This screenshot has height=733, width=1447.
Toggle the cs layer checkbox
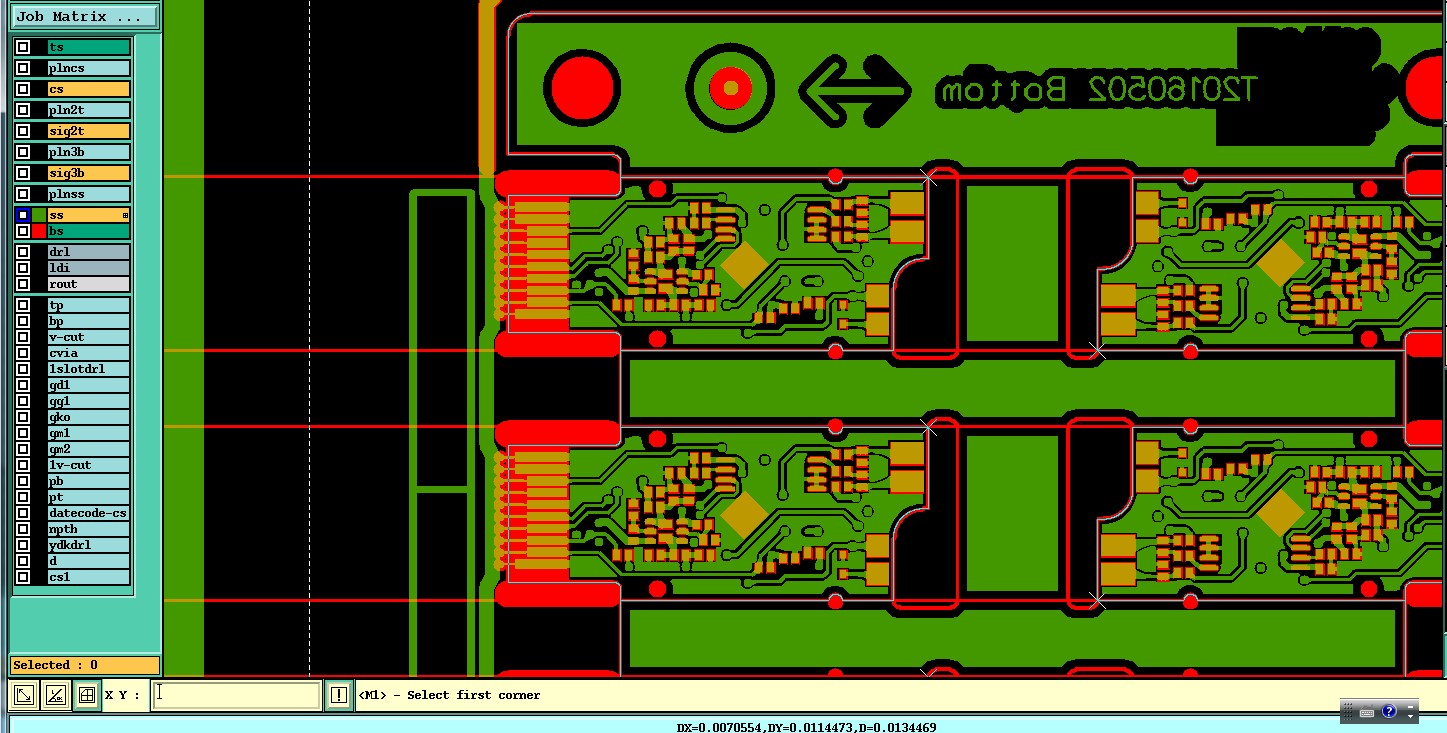(23, 89)
